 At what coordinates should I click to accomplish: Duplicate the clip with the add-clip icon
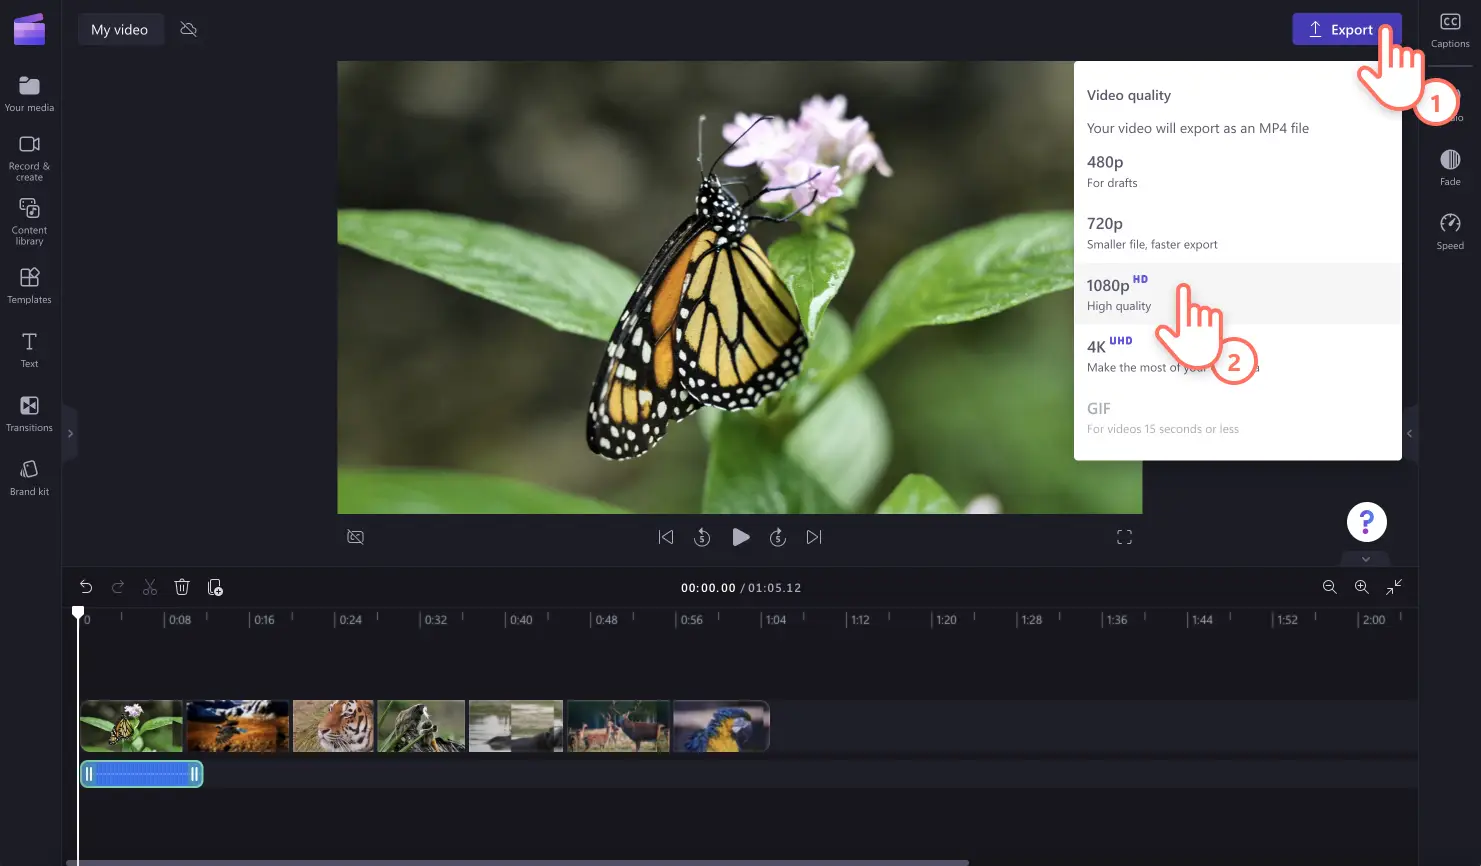tap(215, 587)
